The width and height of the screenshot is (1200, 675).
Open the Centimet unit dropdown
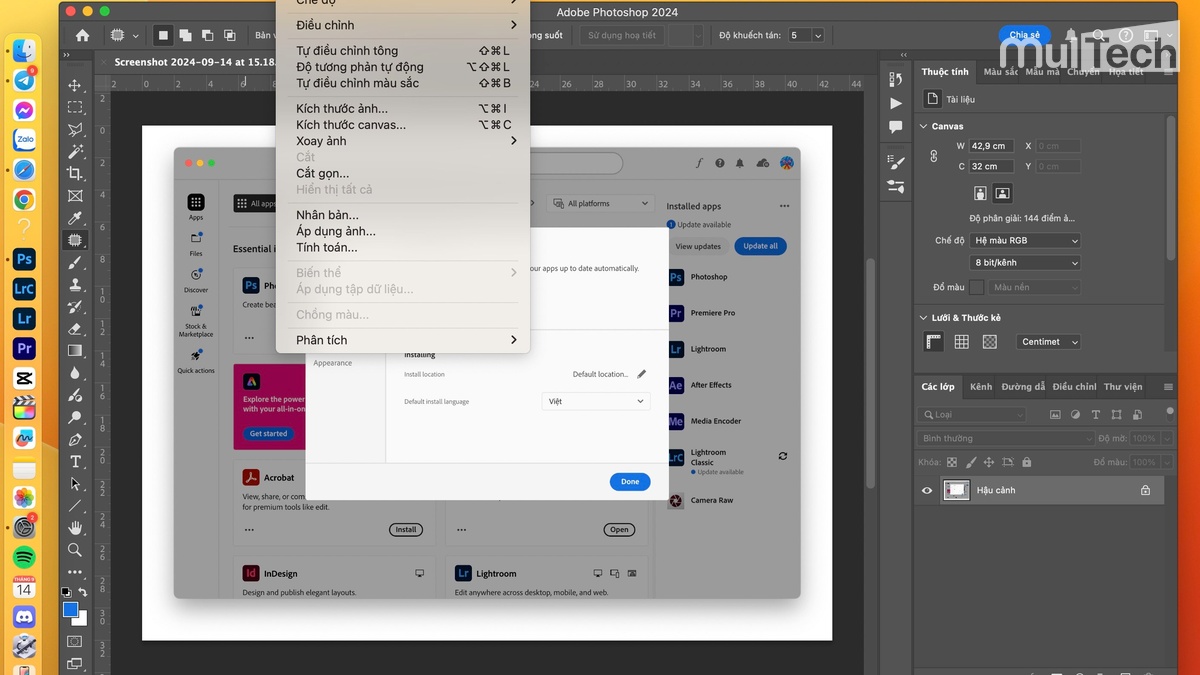tap(1047, 341)
